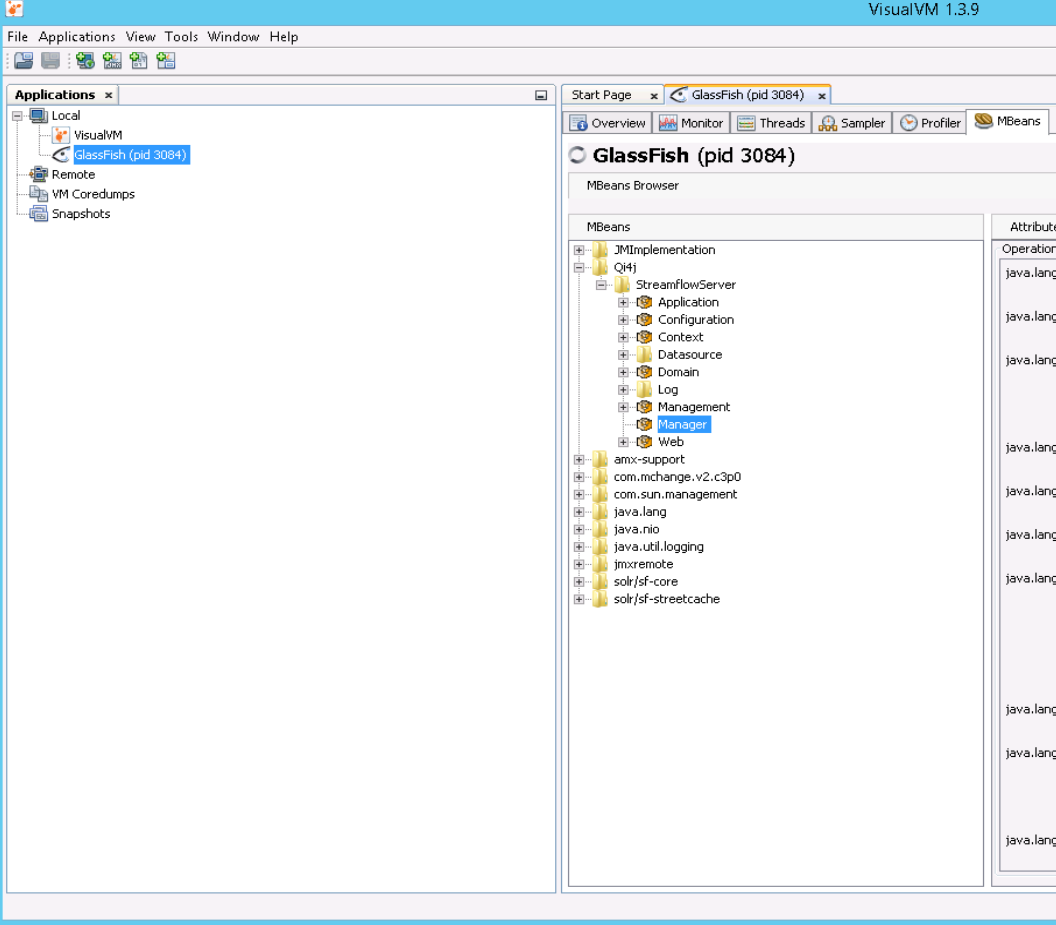Viewport: 1056px width, 925px height.
Task: Open the File menu
Action: [x=18, y=37]
